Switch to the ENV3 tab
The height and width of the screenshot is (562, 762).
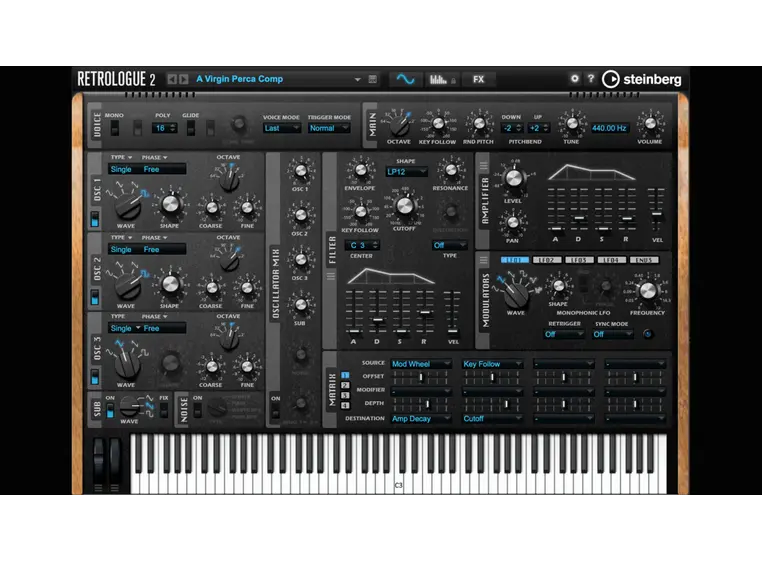coord(644,260)
